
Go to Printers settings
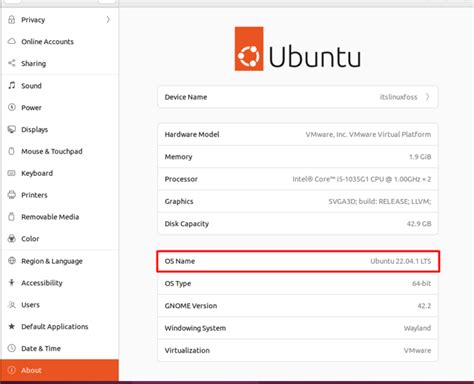tap(59, 195)
